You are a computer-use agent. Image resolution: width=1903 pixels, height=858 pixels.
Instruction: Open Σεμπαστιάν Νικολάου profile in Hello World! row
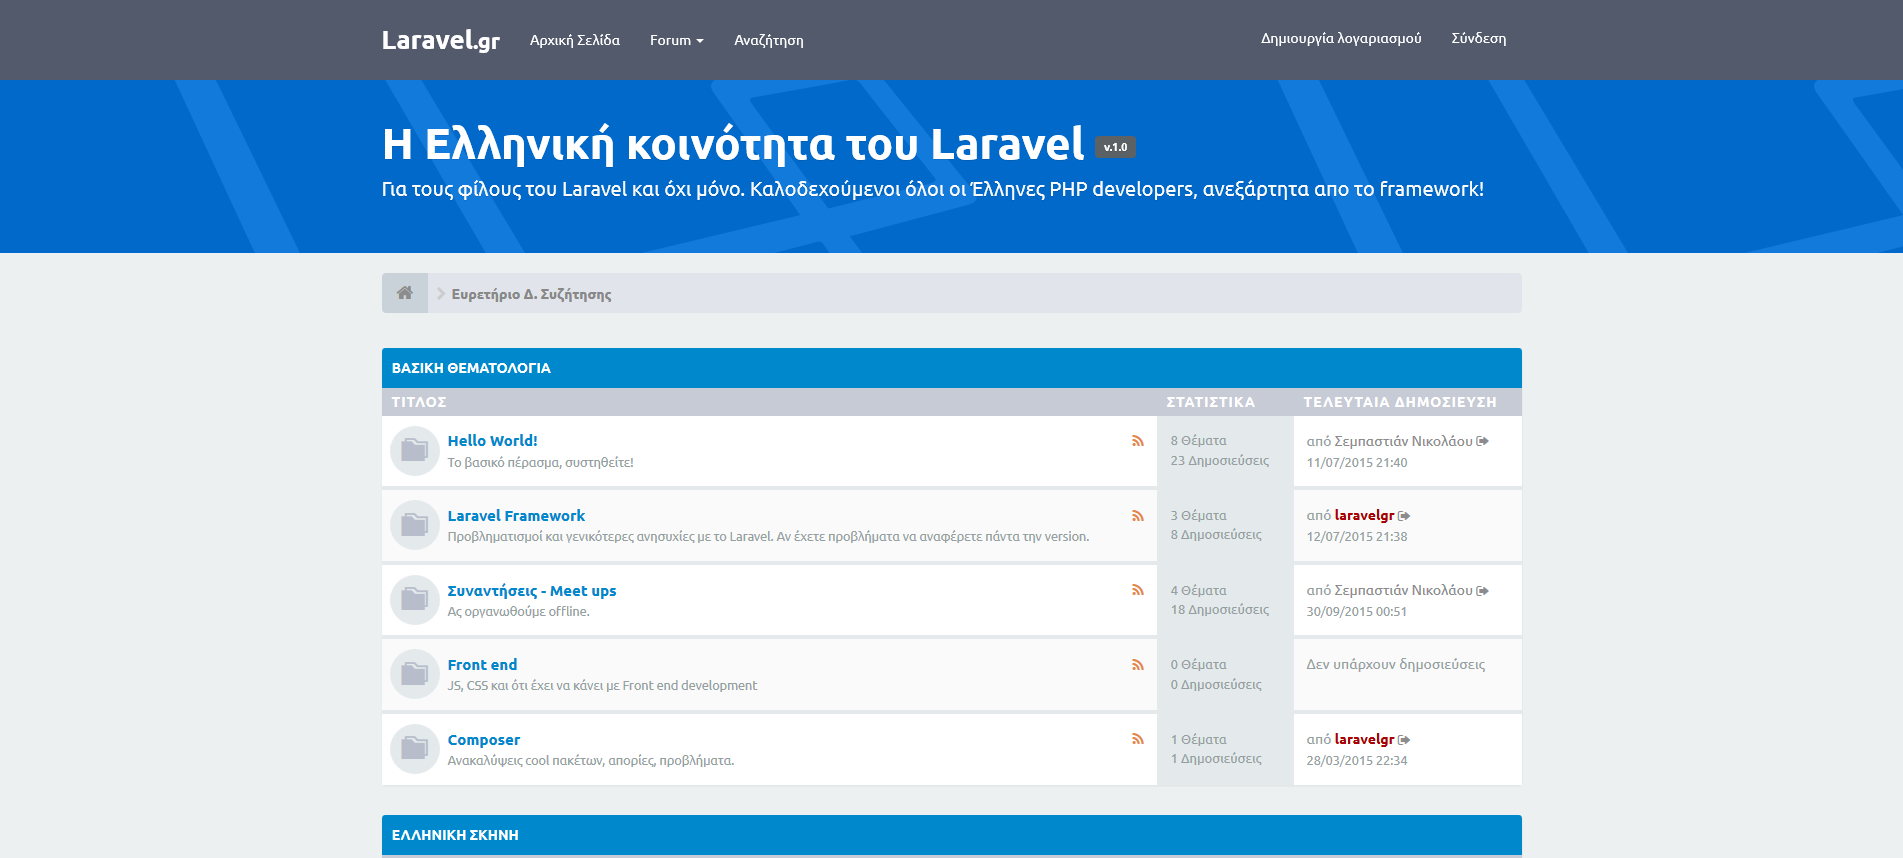[x=1403, y=441]
